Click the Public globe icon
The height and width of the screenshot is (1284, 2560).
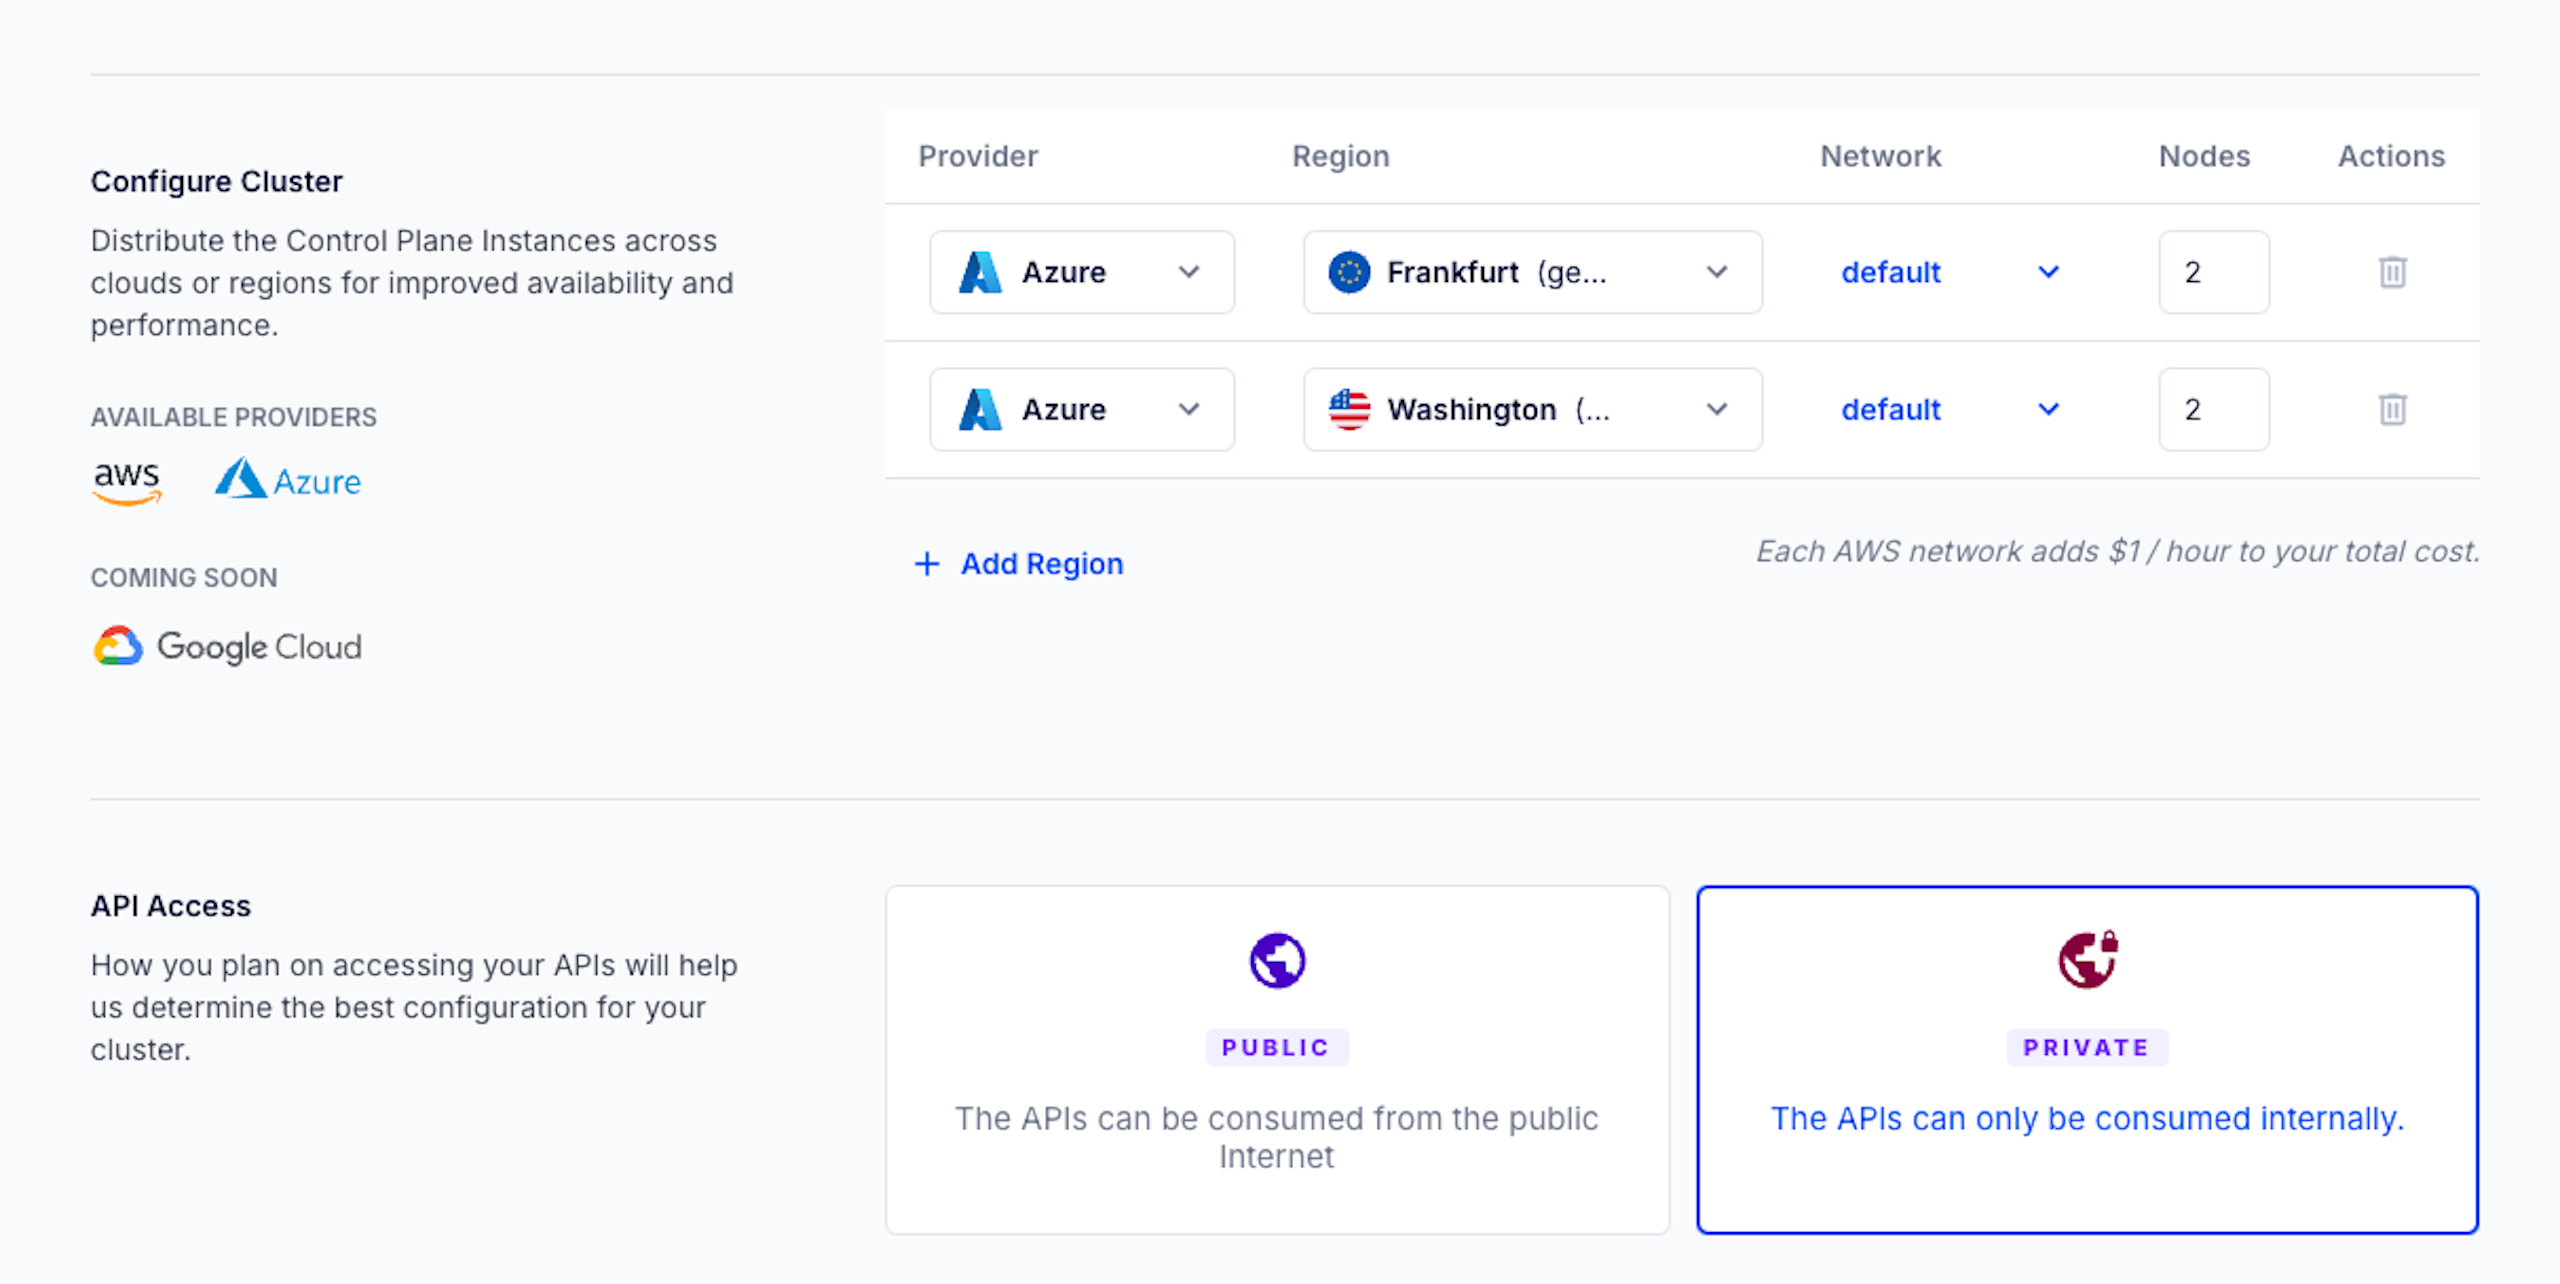1277,960
